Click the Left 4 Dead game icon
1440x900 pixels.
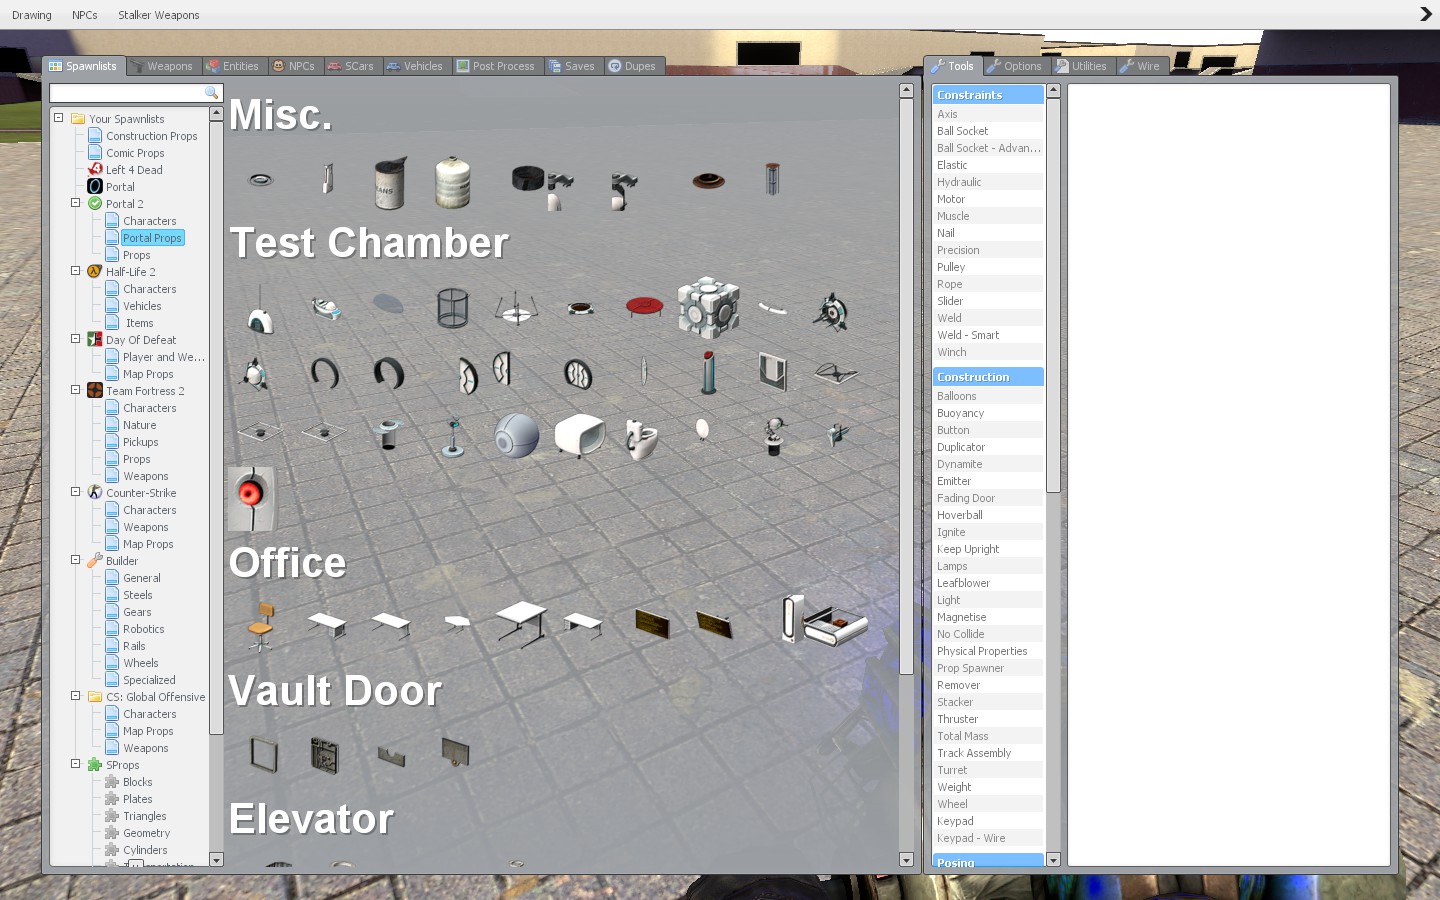[x=95, y=170]
